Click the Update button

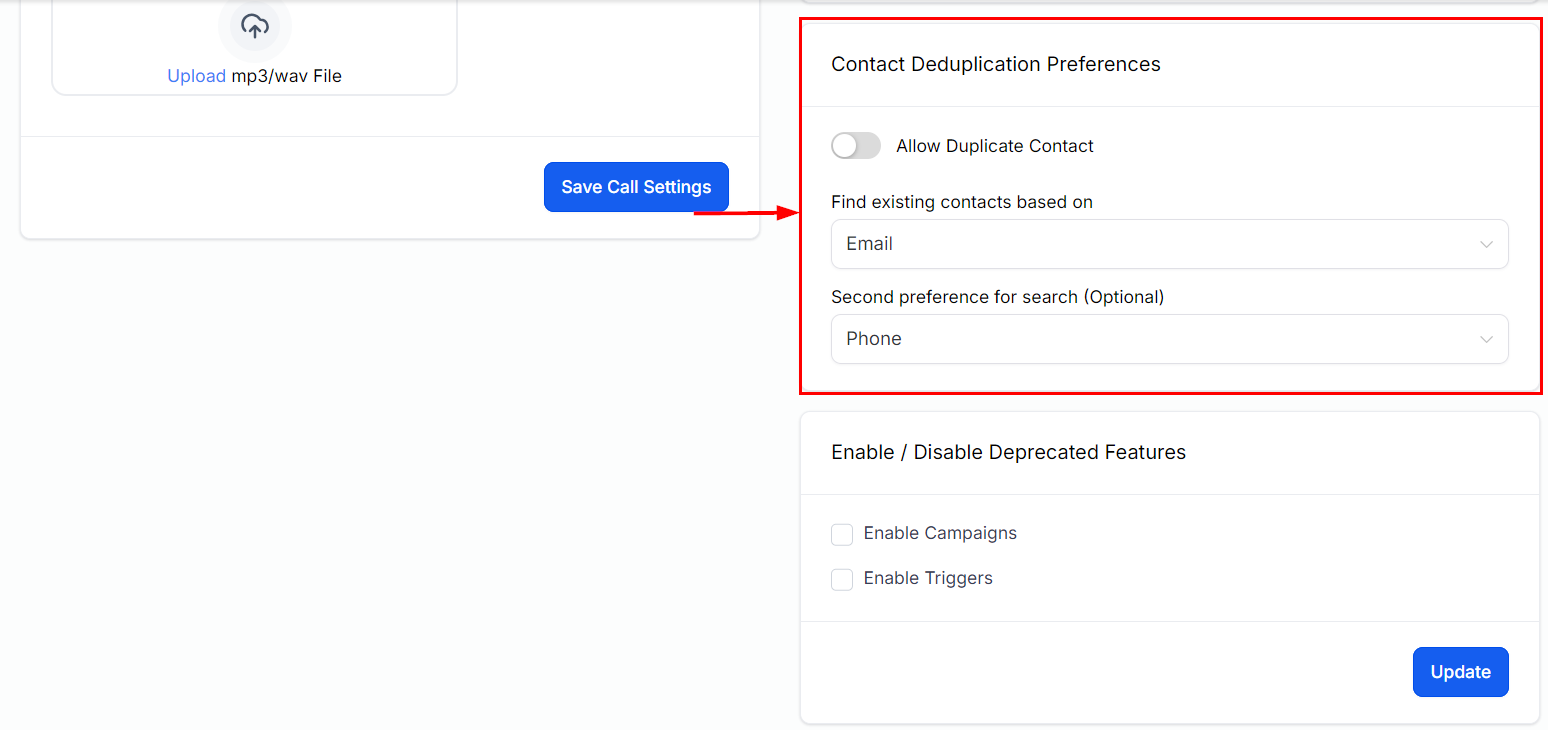click(1460, 672)
